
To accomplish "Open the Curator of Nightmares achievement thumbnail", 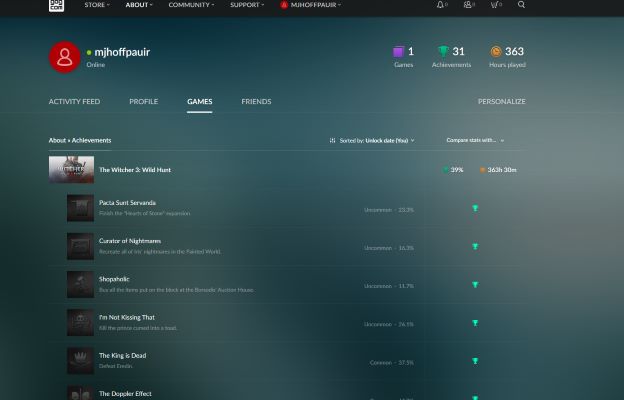I will pyautogui.click(x=80, y=246).
